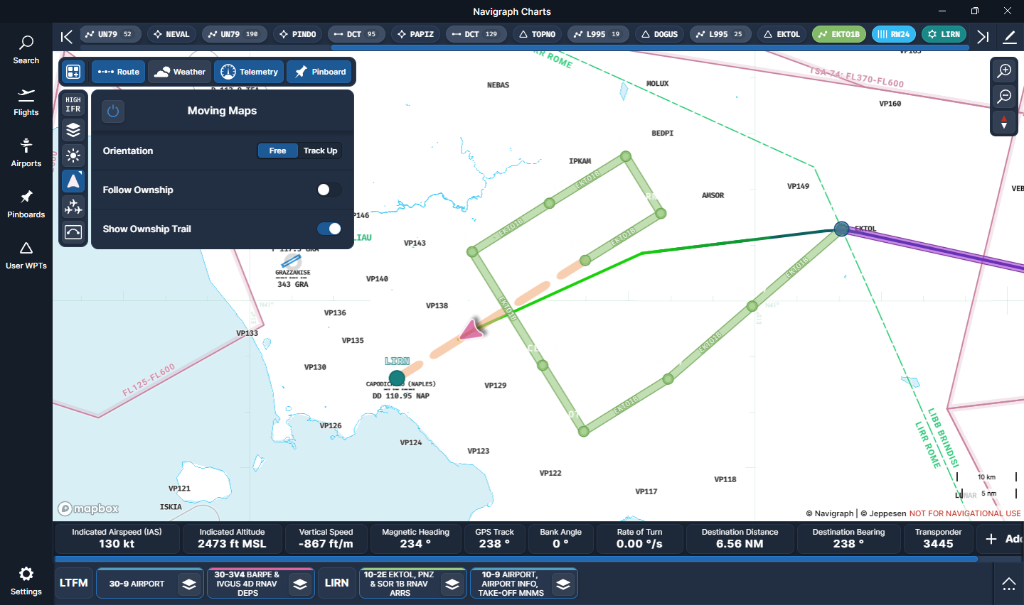Open the traffic airplanes icon panel
The height and width of the screenshot is (605, 1024).
73,207
